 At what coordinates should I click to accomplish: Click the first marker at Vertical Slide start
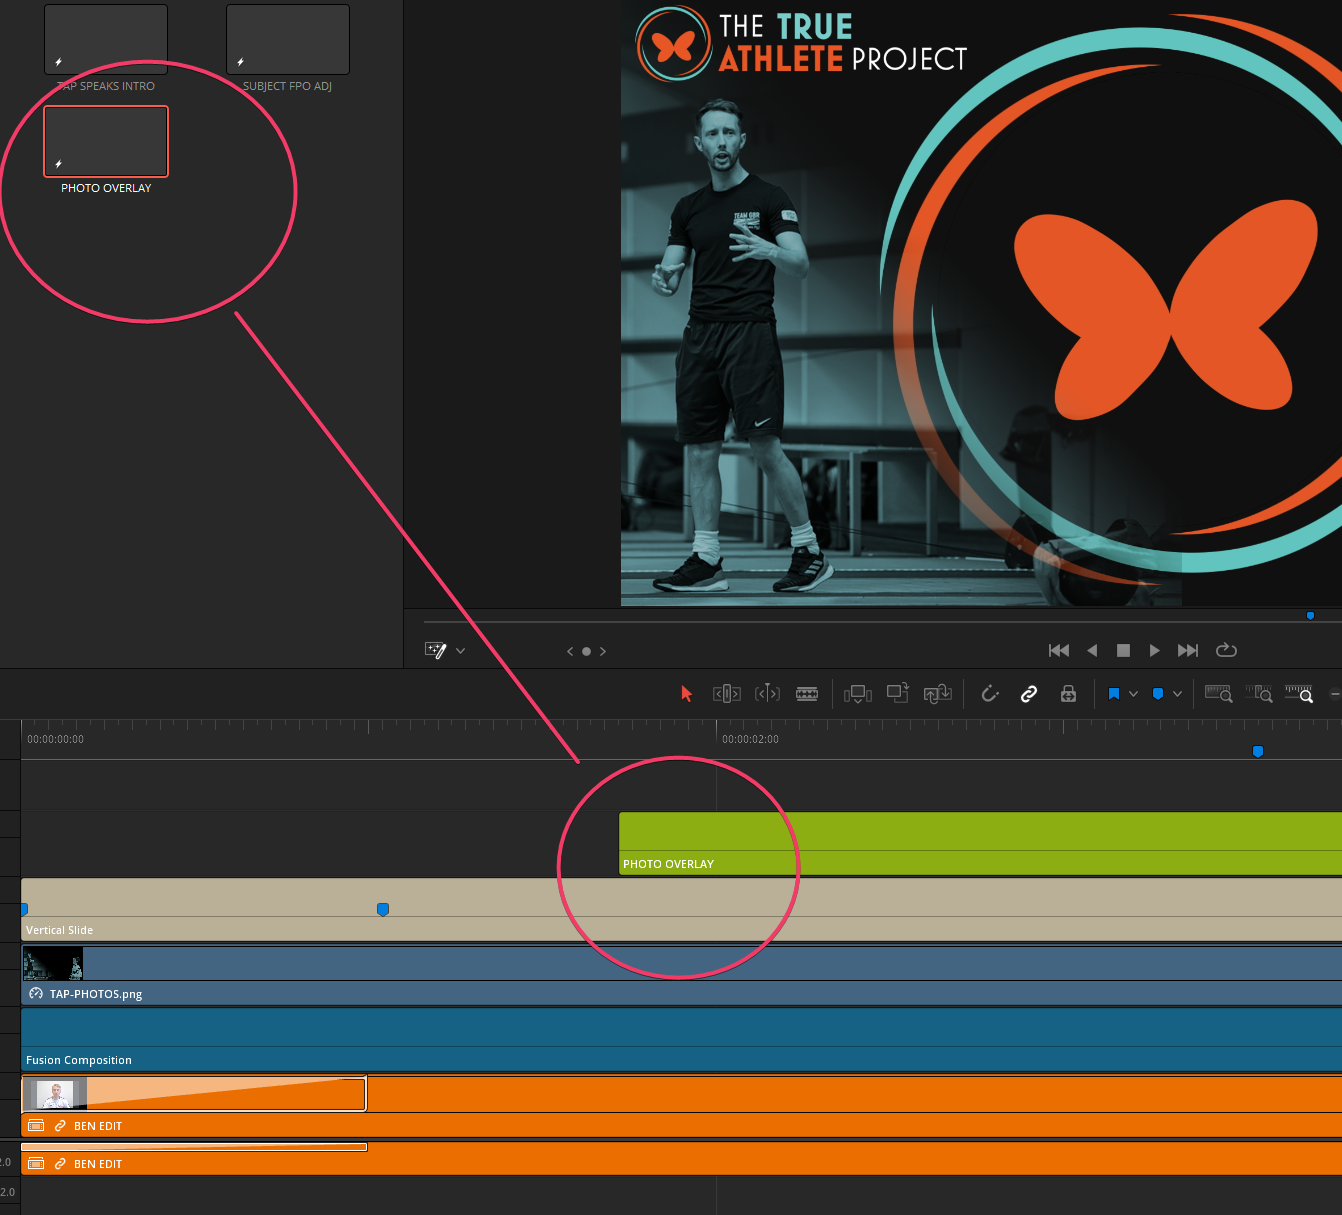pyautogui.click(x=24, y=909)
